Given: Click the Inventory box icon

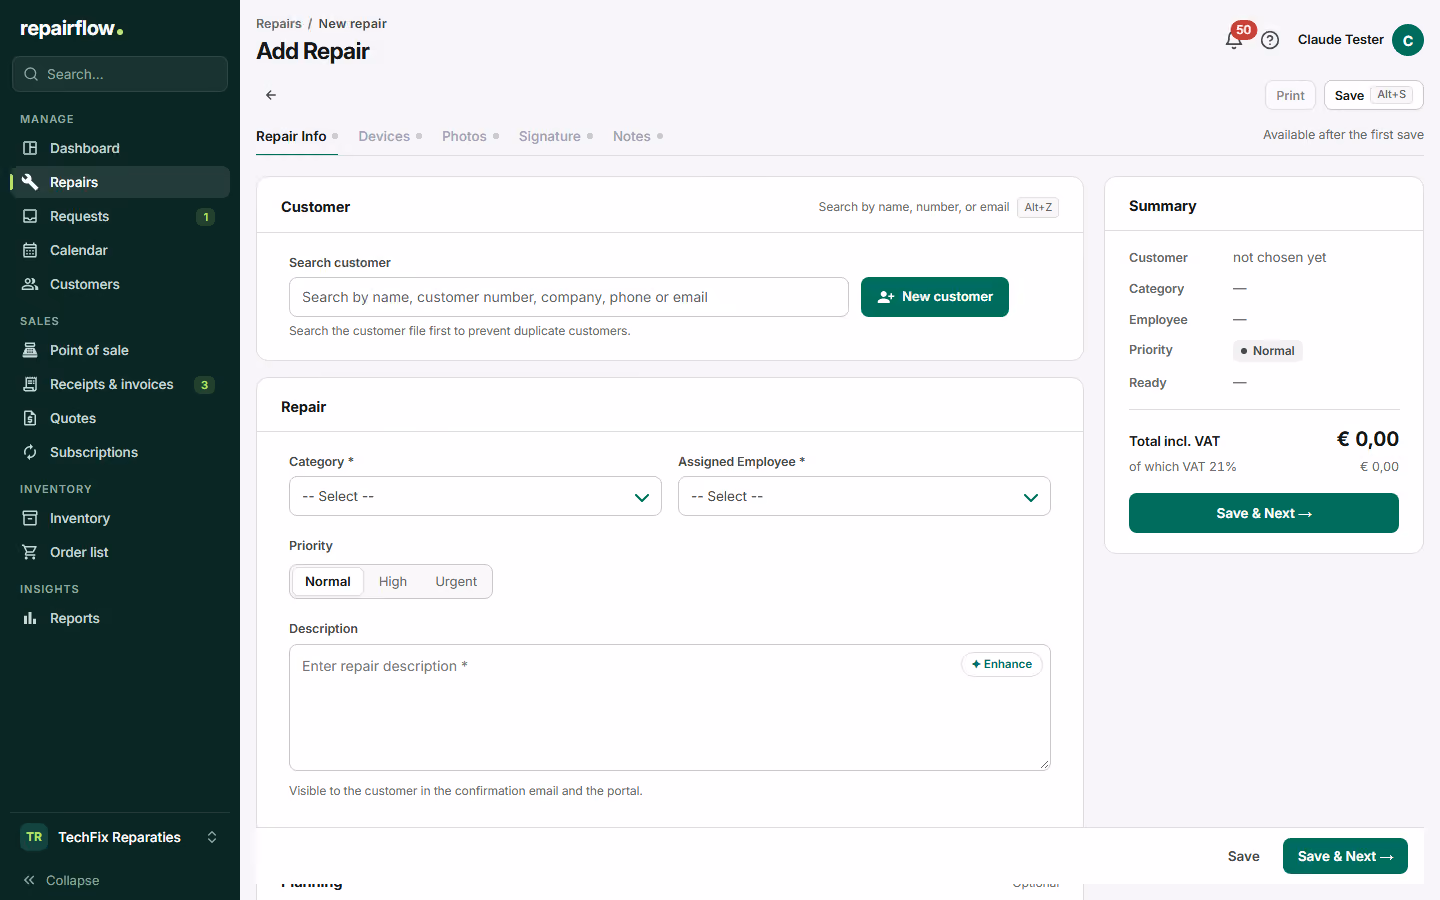Looking at the screenshot, I should (x=30, y=518).
